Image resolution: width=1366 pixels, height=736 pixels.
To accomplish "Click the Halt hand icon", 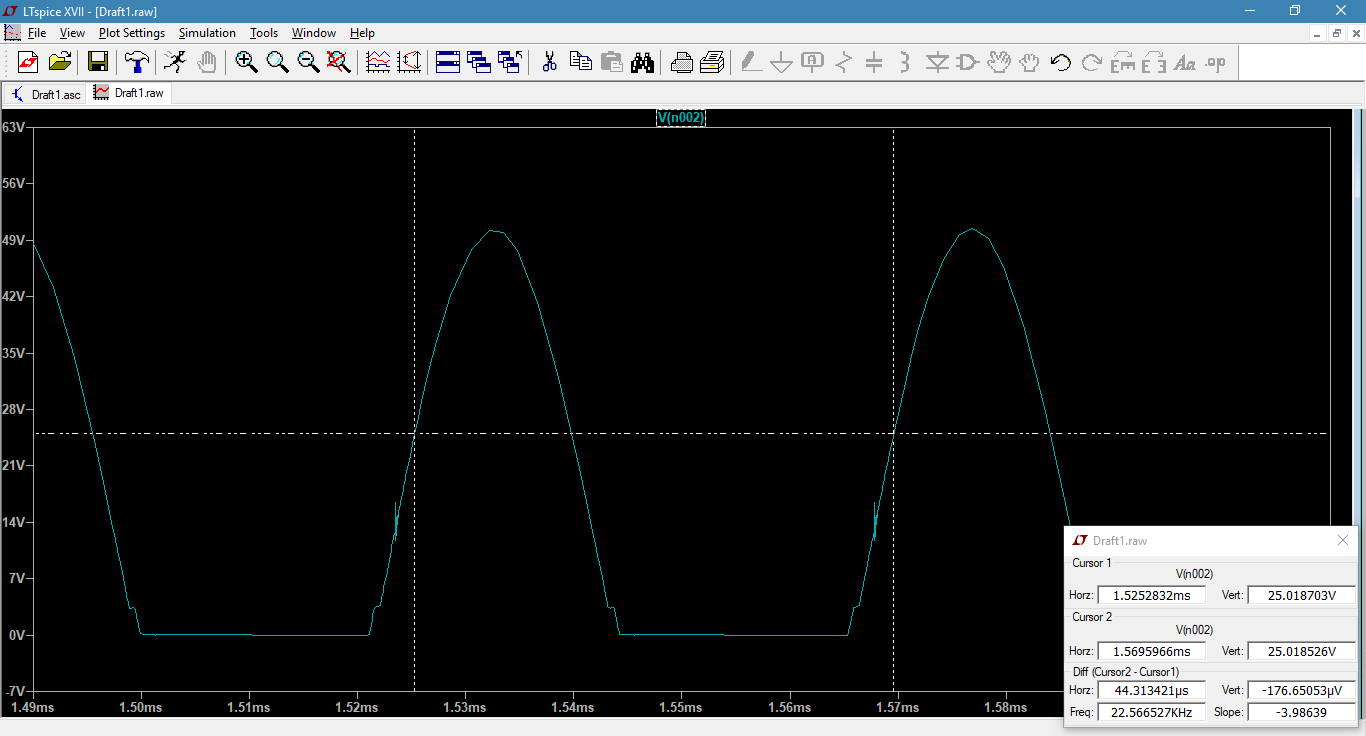I will pyautogui.click(x=207, y=62).
